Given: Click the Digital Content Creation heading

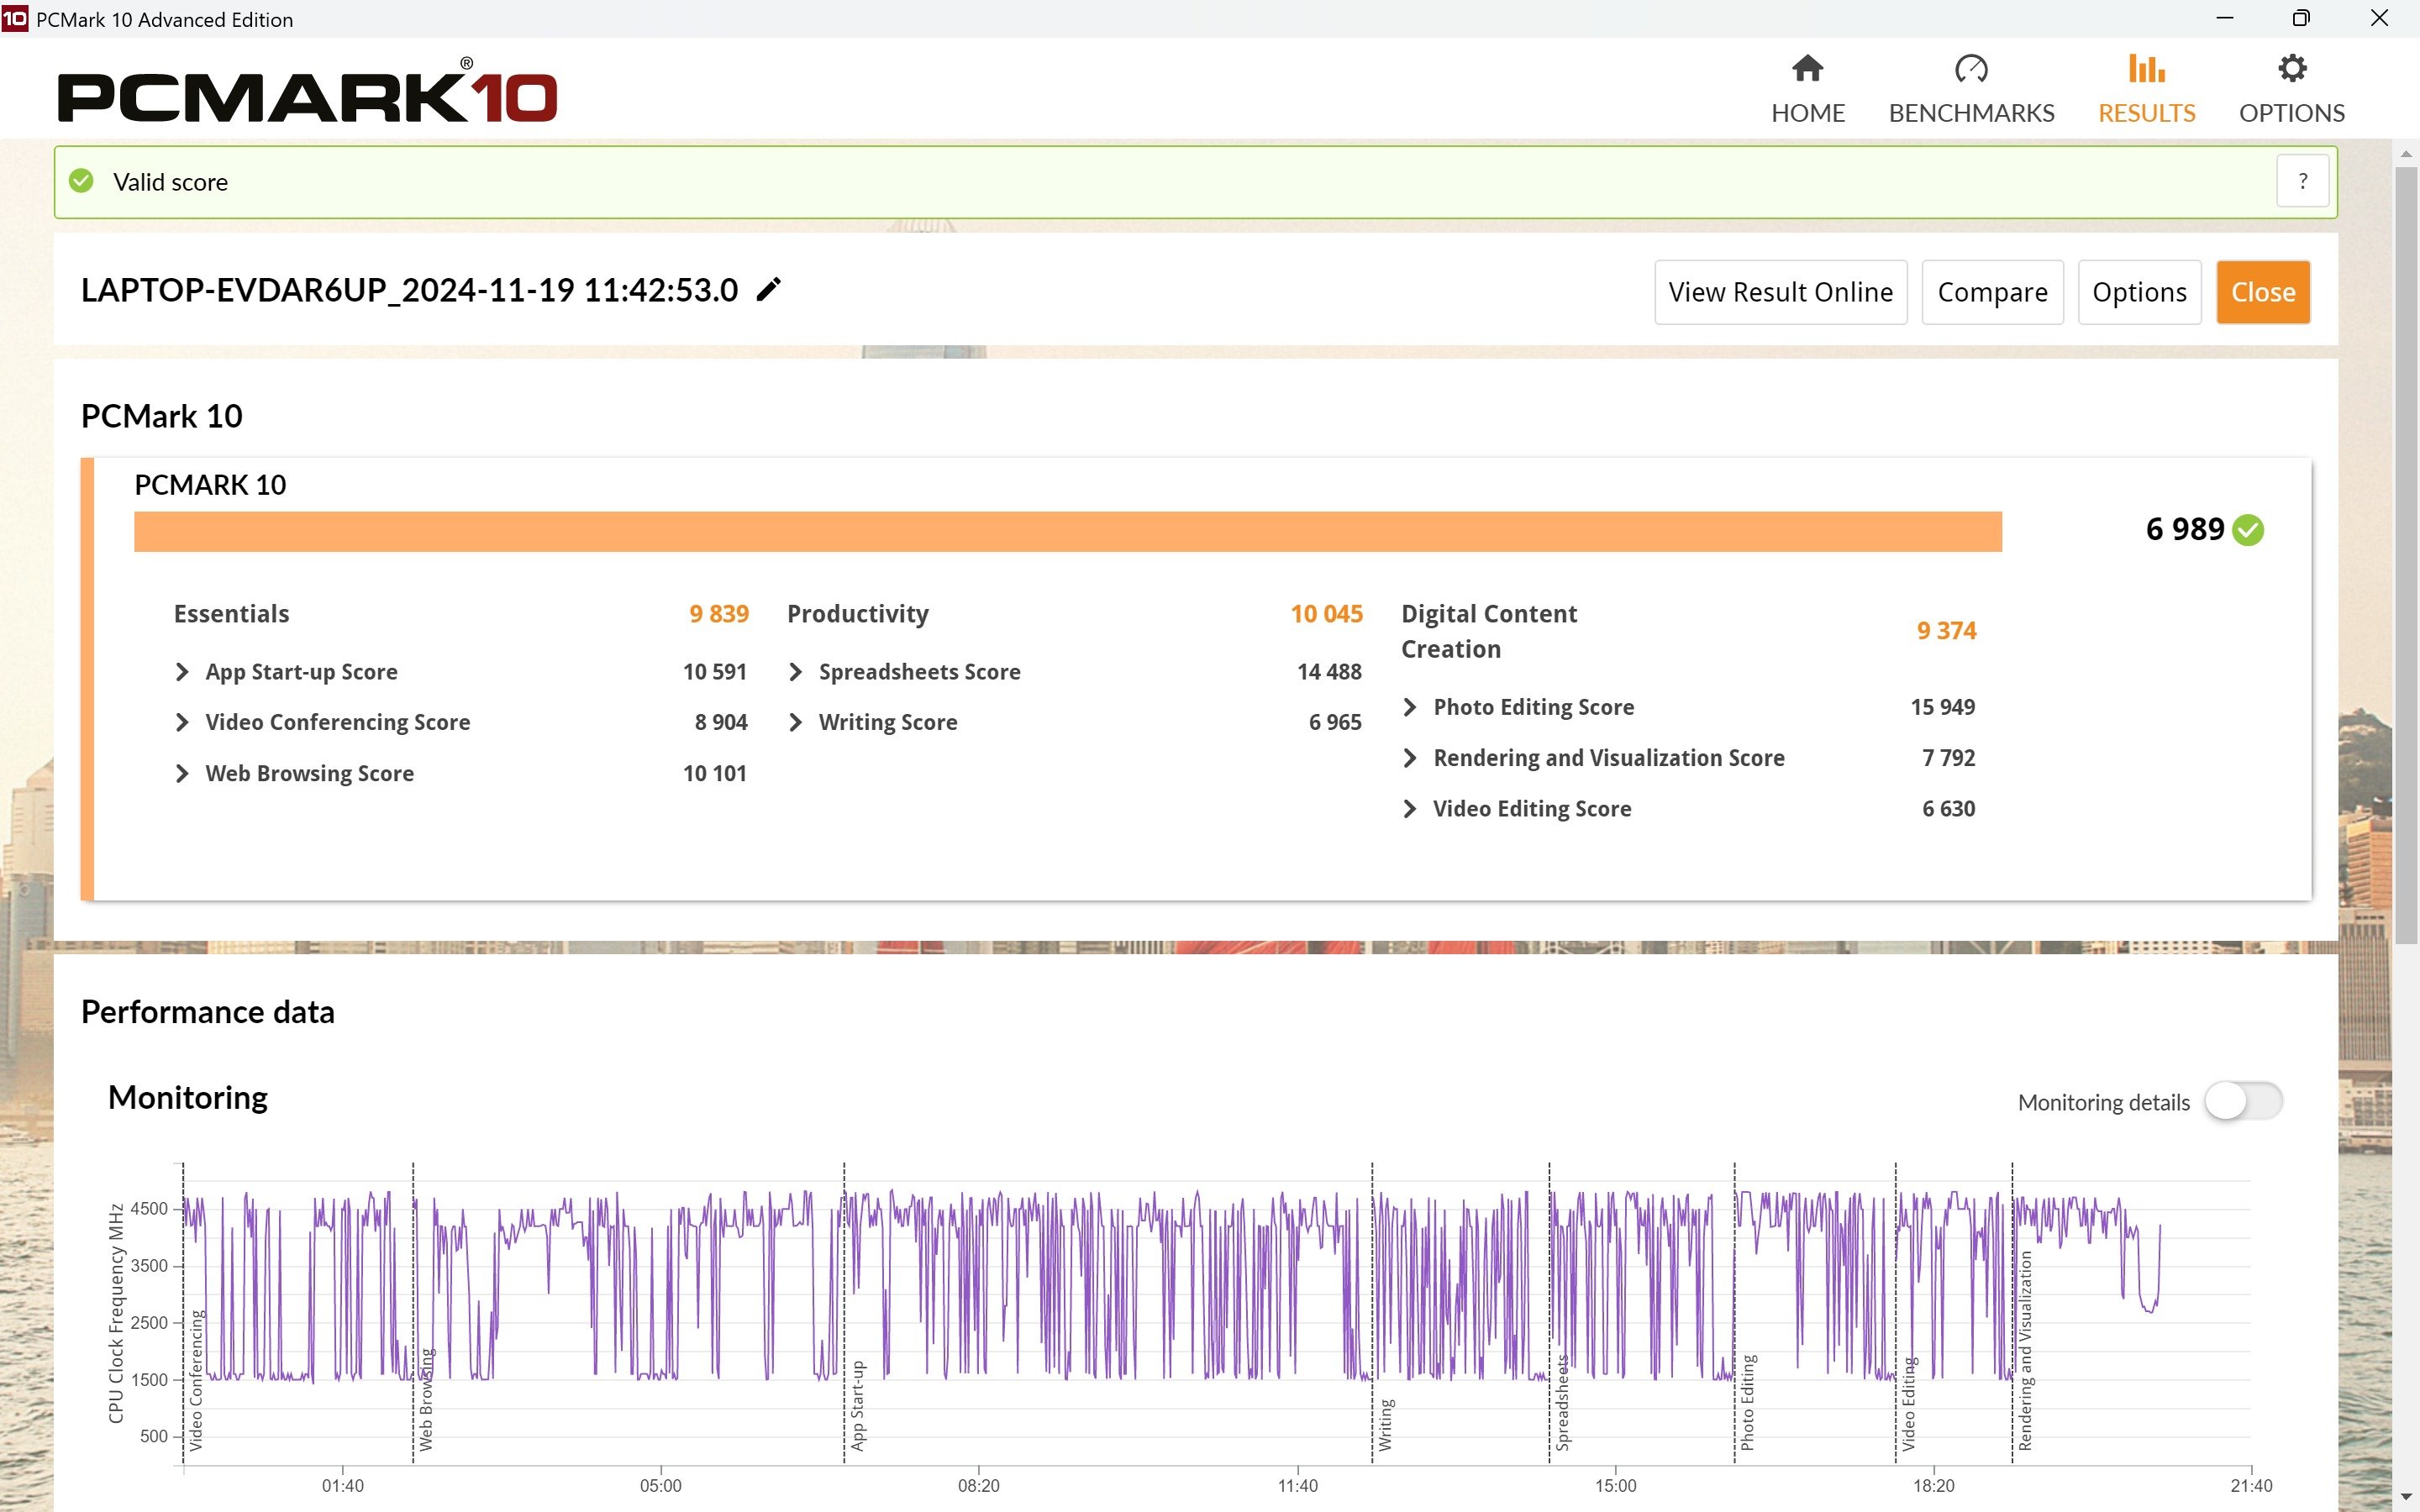Looking at the screenshot, I should click(x=1489, y=631).
